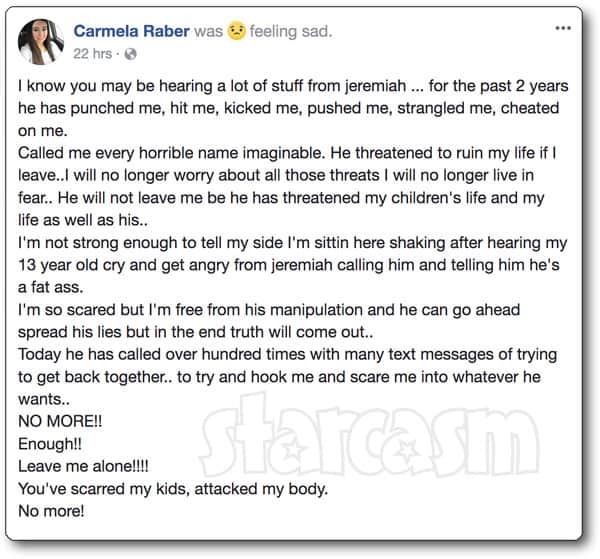This screenshot has width=600, height=559.
Task: Click 'Called me every horrible name' sentence
Action: pyautogui.click(x=171, y=153)
